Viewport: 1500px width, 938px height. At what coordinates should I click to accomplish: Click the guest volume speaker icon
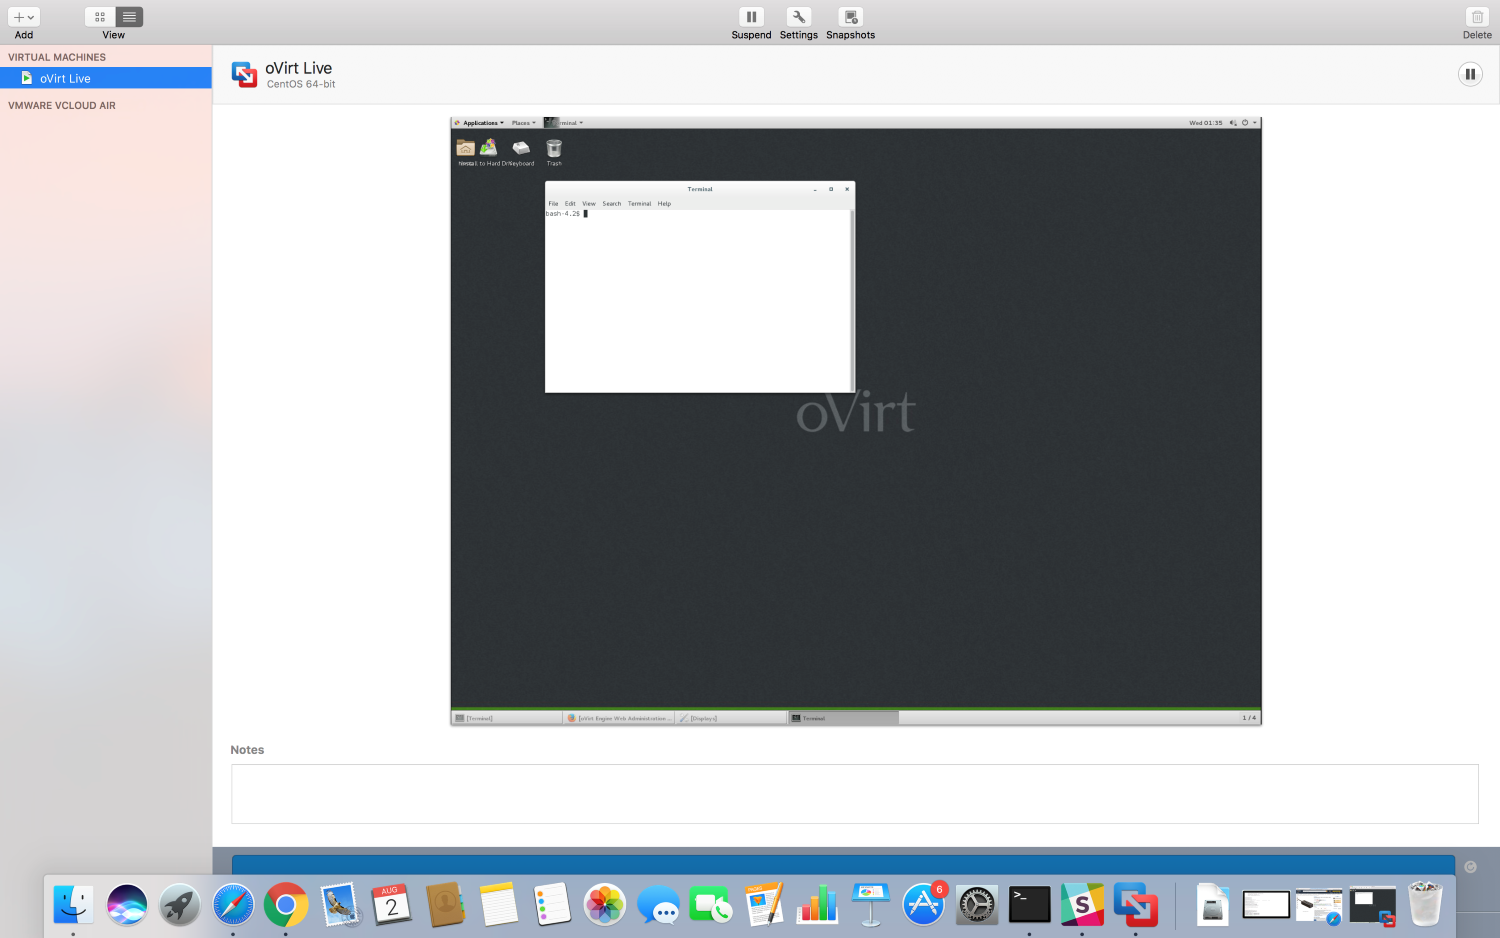tap(1233, 123)
